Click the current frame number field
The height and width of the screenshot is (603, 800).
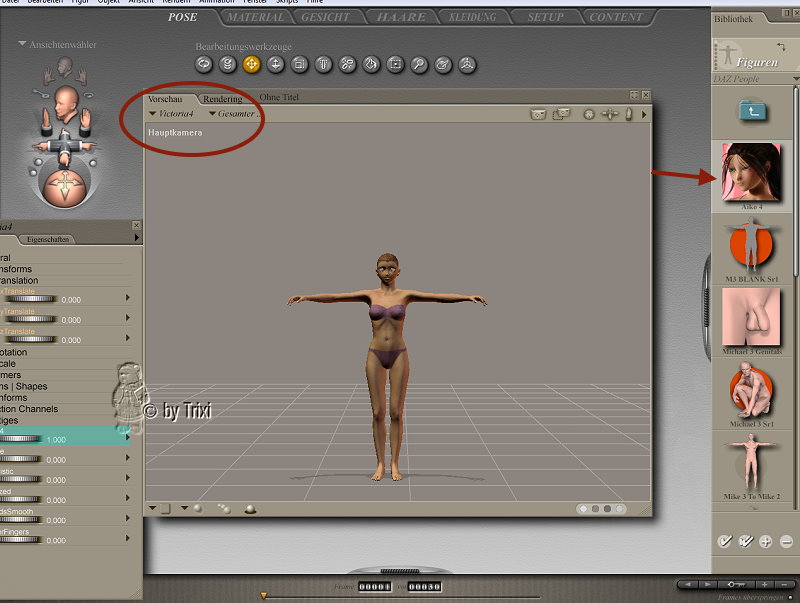tap(374, 587)
